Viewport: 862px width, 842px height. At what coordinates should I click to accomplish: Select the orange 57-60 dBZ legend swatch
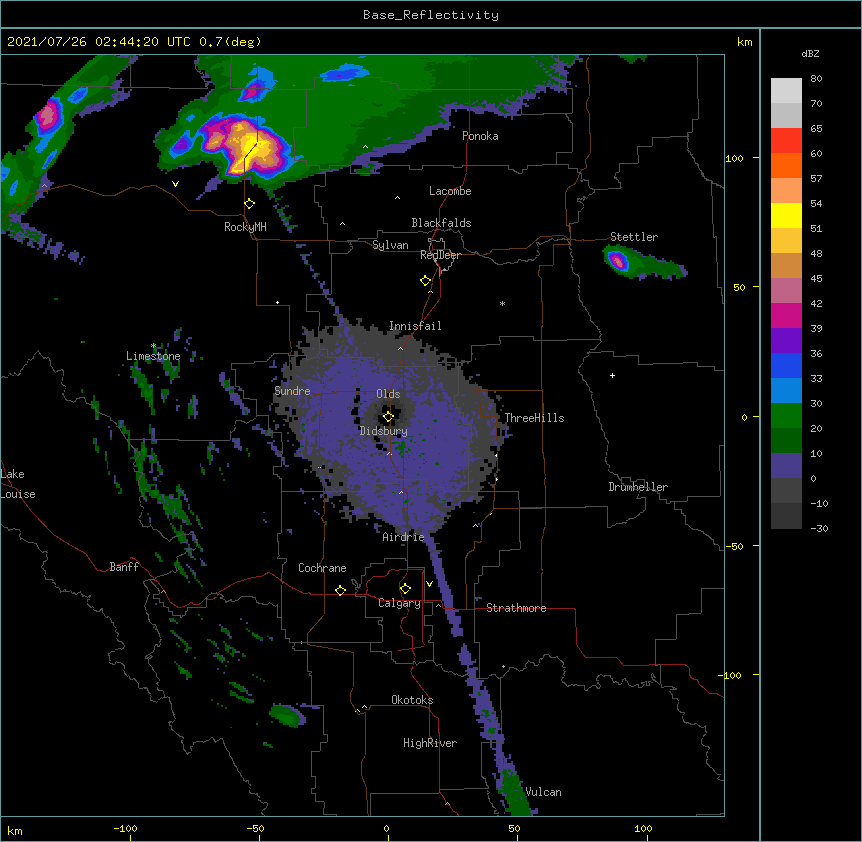[786, 165]
